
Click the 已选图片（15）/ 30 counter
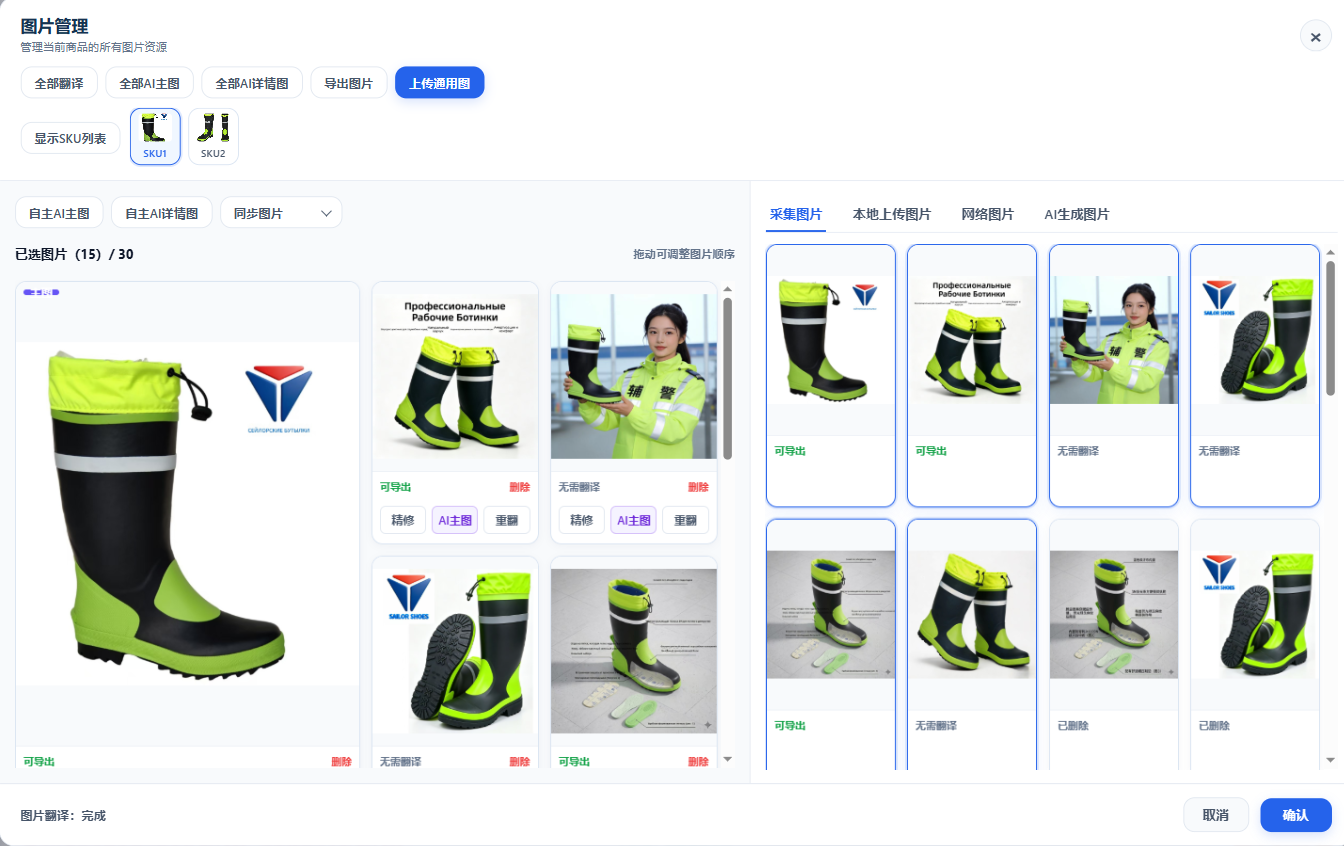coord(75,254)
